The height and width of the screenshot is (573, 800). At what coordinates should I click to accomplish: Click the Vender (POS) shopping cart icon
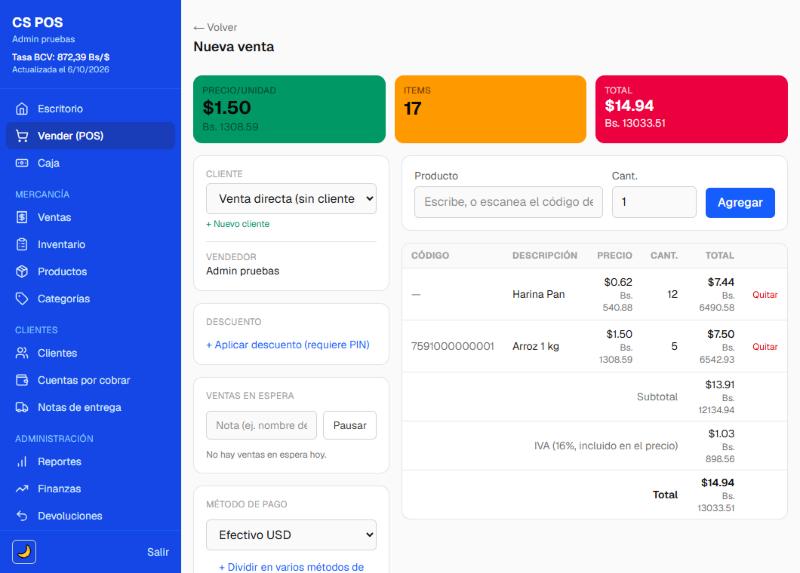point(22,136)
